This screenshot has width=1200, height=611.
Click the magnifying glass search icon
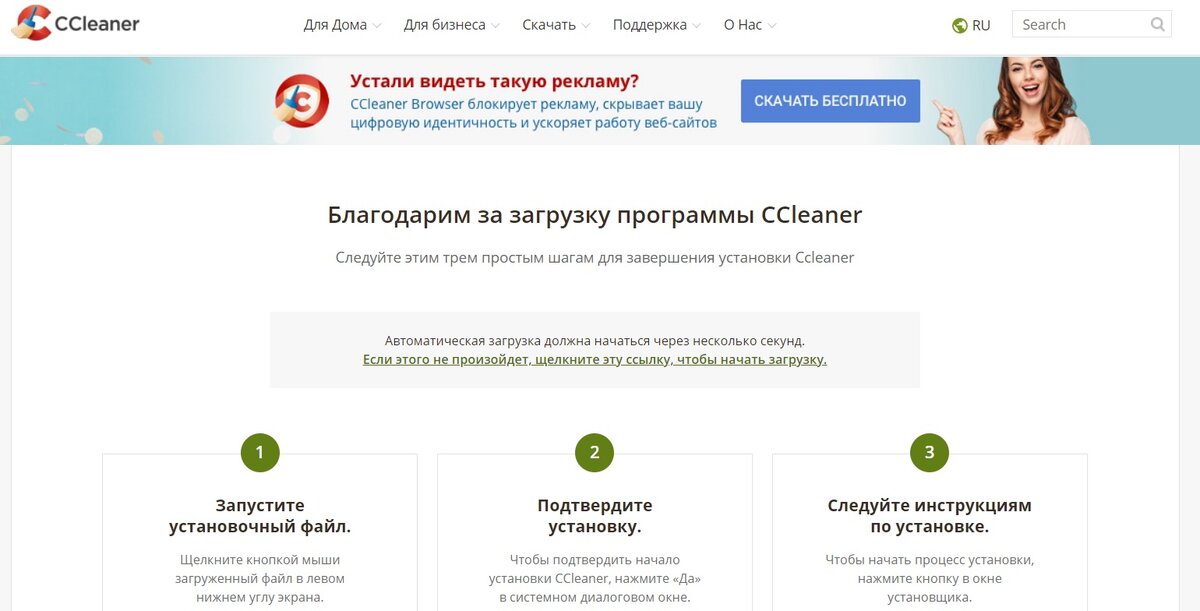coord(1157,23)
